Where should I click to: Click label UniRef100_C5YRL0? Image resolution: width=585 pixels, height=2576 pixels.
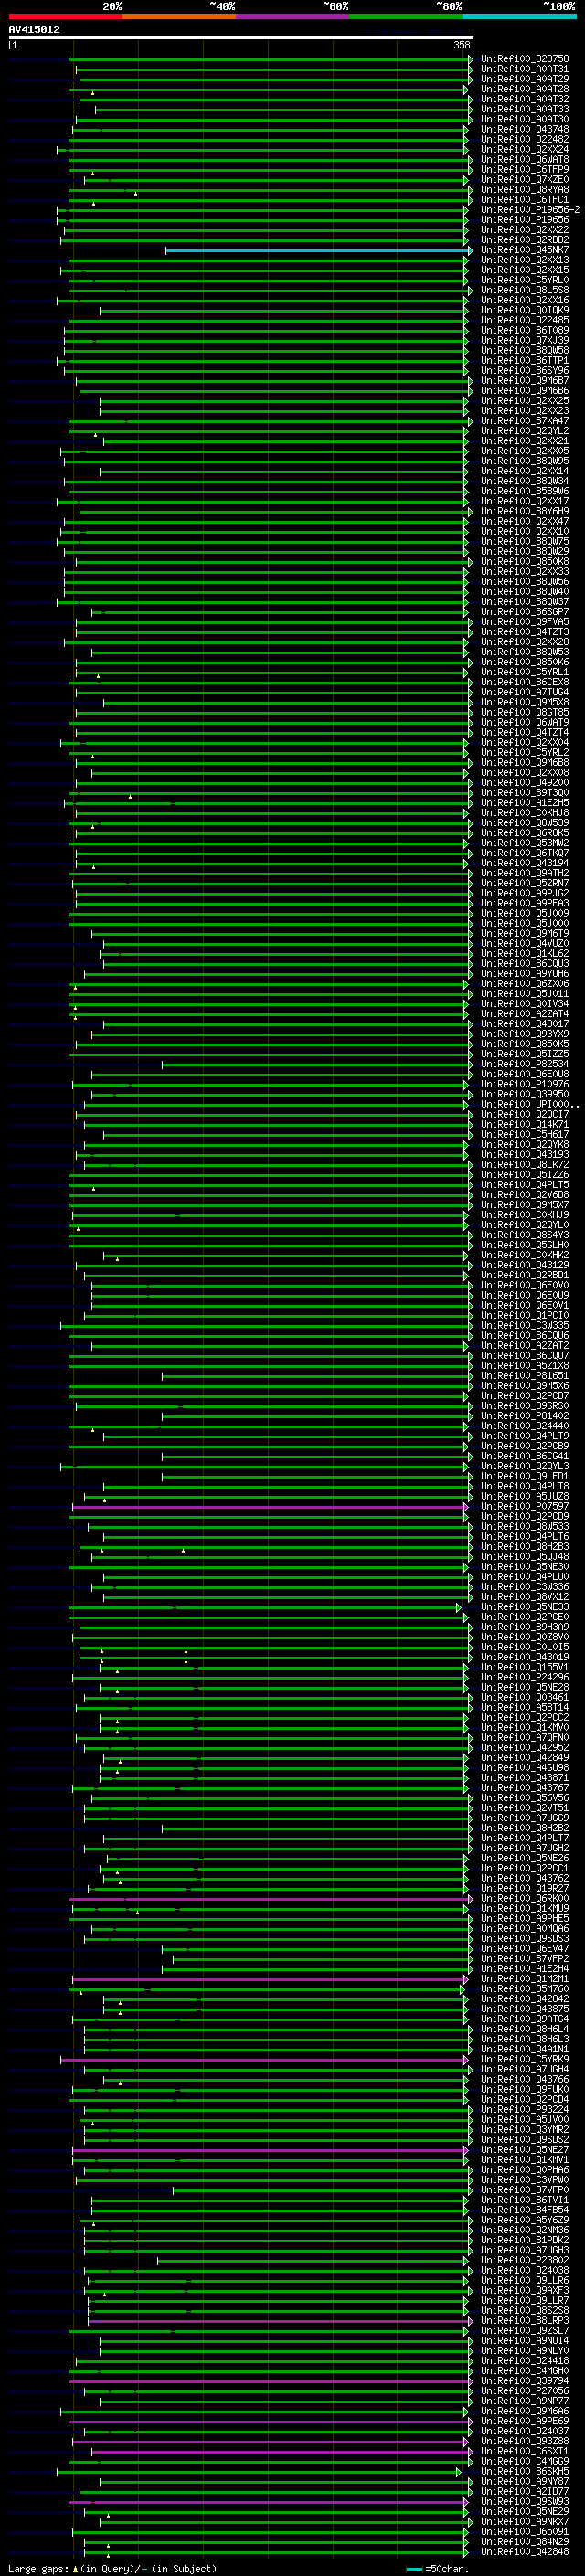point(525,280)
